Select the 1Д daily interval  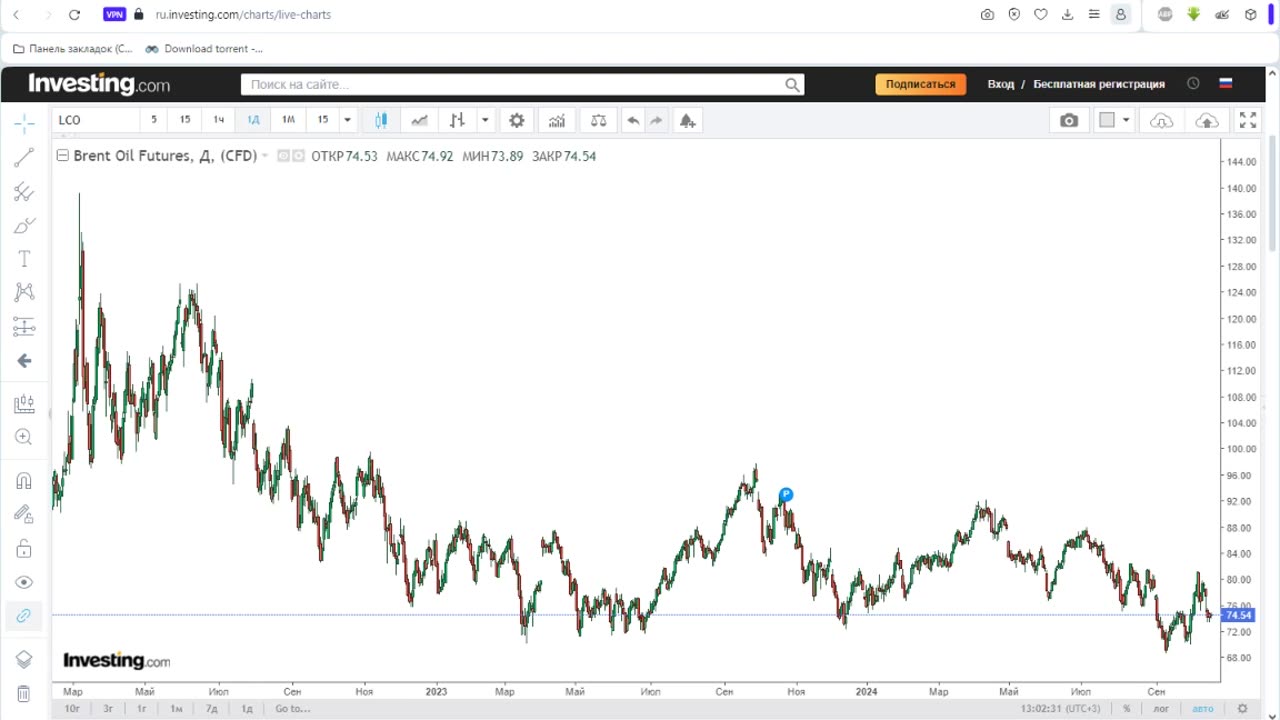pos(253,120)
